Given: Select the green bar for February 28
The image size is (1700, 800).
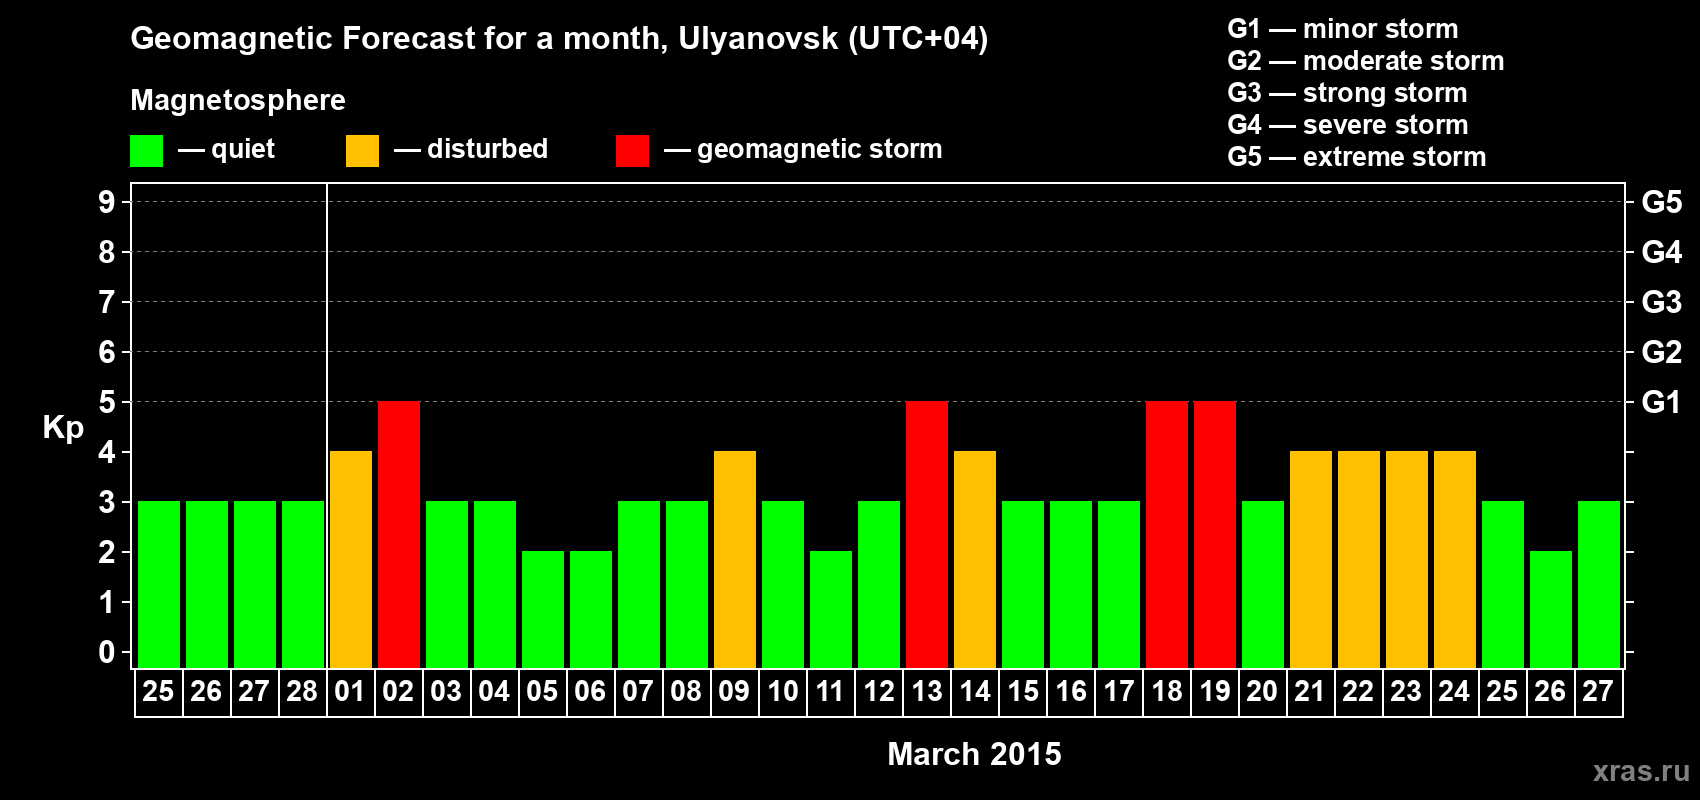Looking at the screenshot, I should (303, 585).
